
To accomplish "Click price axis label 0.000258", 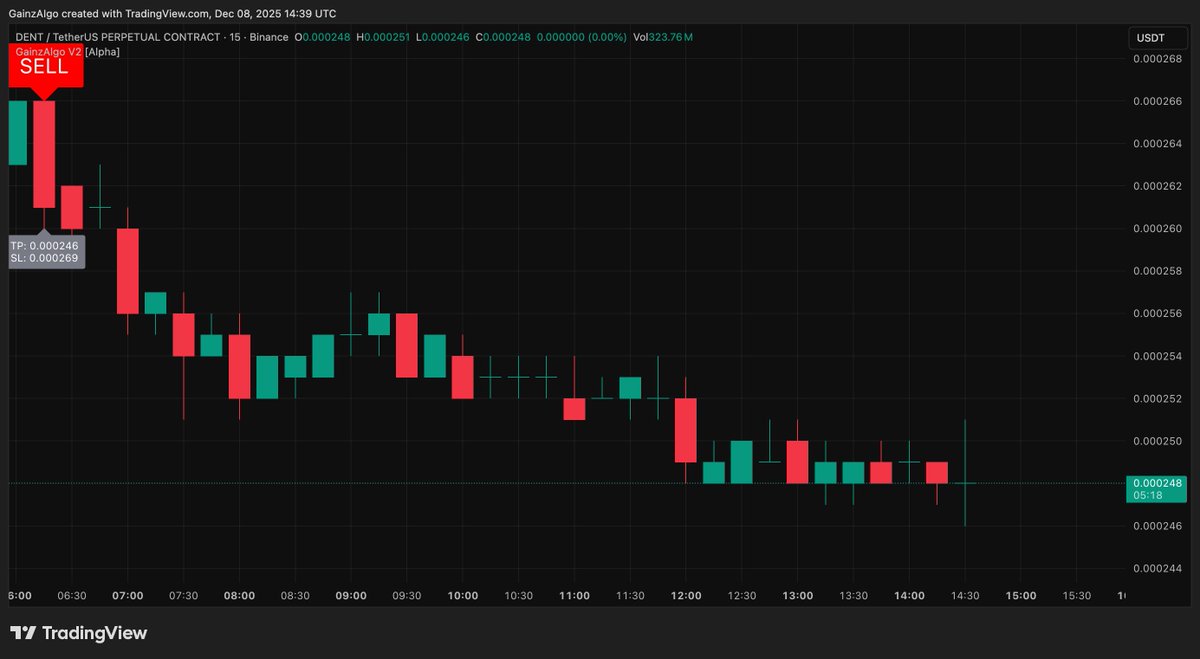I will coord(1157,271).
